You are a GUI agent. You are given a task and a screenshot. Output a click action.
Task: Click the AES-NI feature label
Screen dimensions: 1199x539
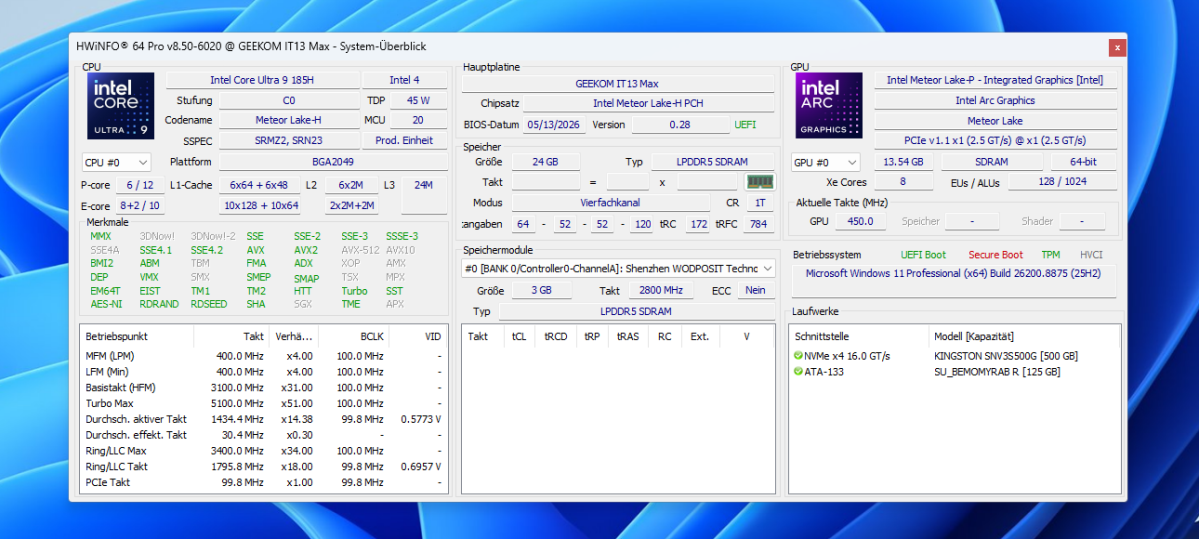click(106, 304)
